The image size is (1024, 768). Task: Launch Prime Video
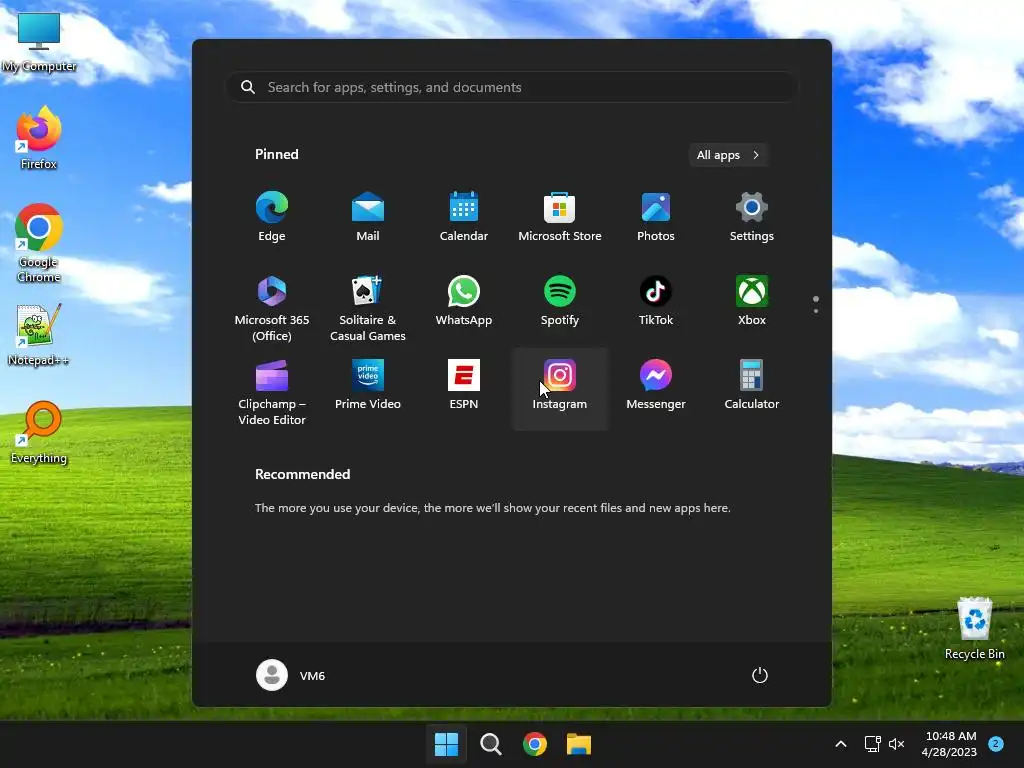(x=368, y=385)
